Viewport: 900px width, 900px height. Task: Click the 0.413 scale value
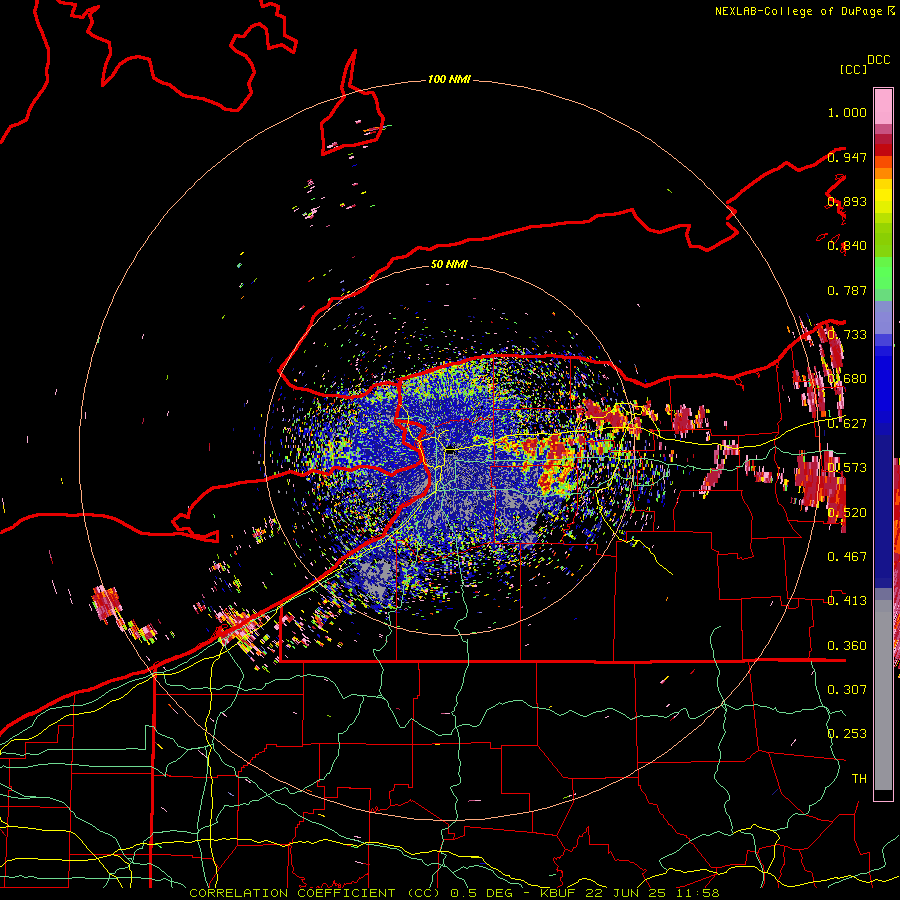[847, 601]
